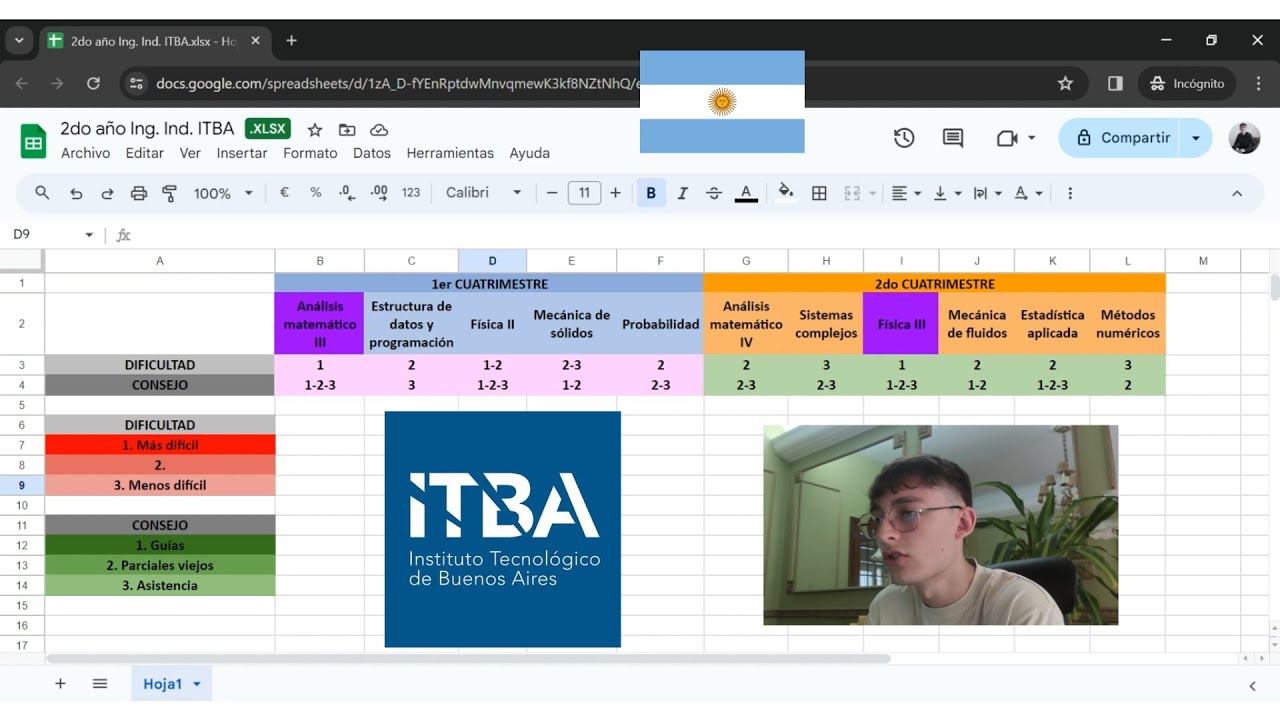Check the cloud save status icon
The height and width of the screenshot is (720, 1280).
pos(379,130)
